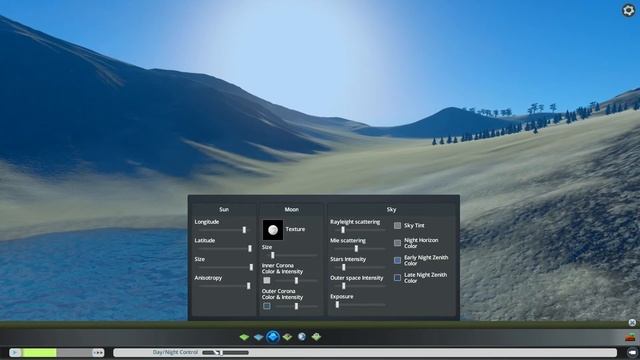Click the Day/Night Control slider
Screen dimensions: 640x360
coord(225,352)
